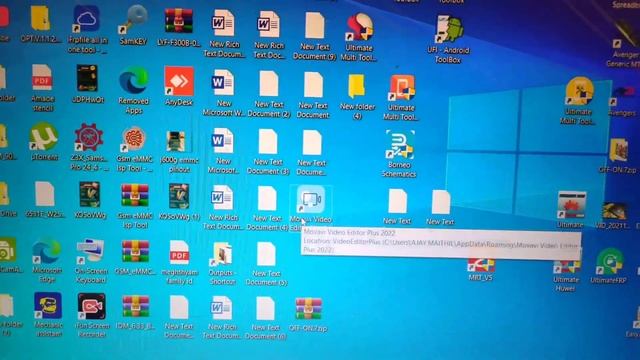The image size is (640, 360).
Task: Select New Text Document (6) file
Action: pos(265,309)
